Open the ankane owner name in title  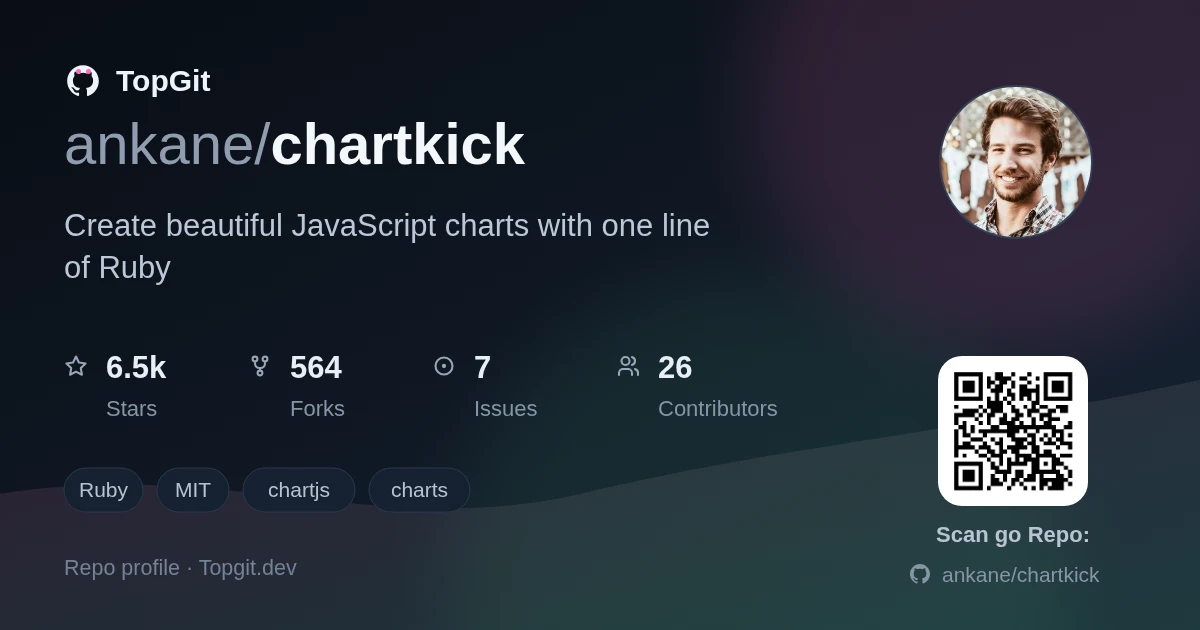pyautogui.click(x=160, y=144)
